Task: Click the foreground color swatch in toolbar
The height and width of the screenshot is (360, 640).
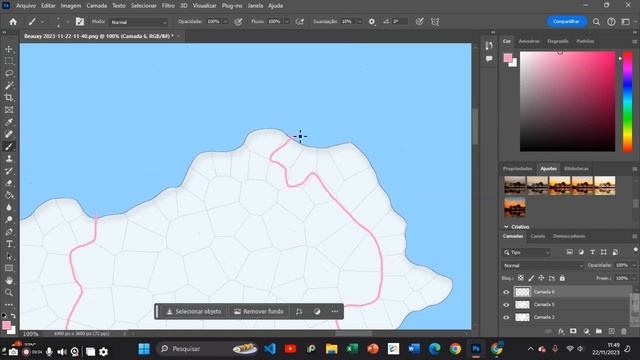Action: pyautogui.click(x=6, y=325)
